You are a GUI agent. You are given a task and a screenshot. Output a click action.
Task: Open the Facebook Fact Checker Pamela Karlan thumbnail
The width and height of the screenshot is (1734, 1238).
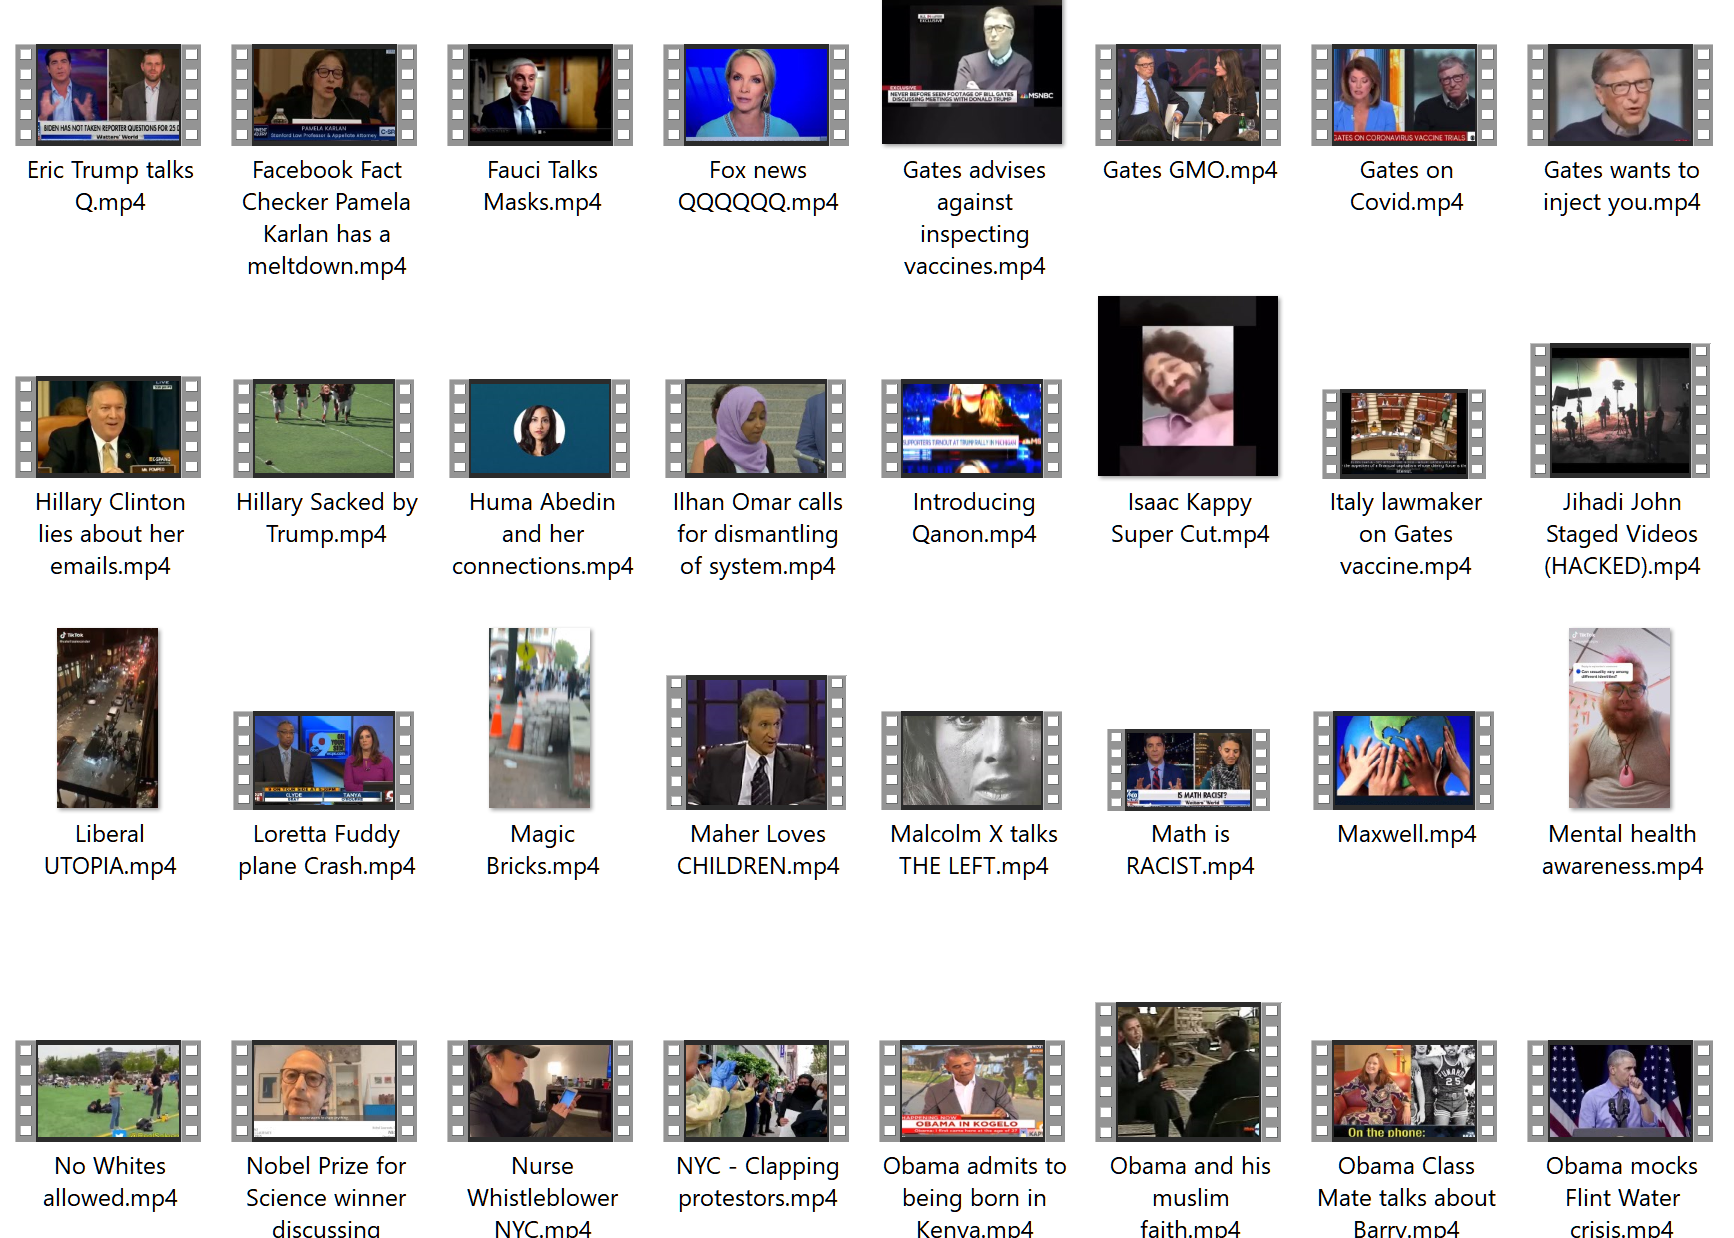pos(325,95)
